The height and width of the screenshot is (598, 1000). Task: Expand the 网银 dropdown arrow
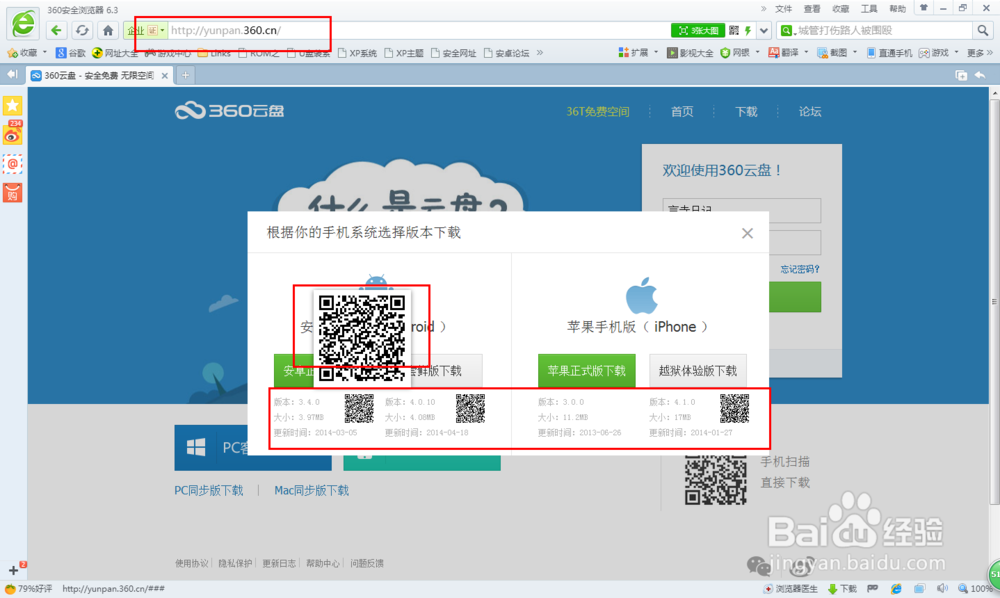click(x=757, y=52)
